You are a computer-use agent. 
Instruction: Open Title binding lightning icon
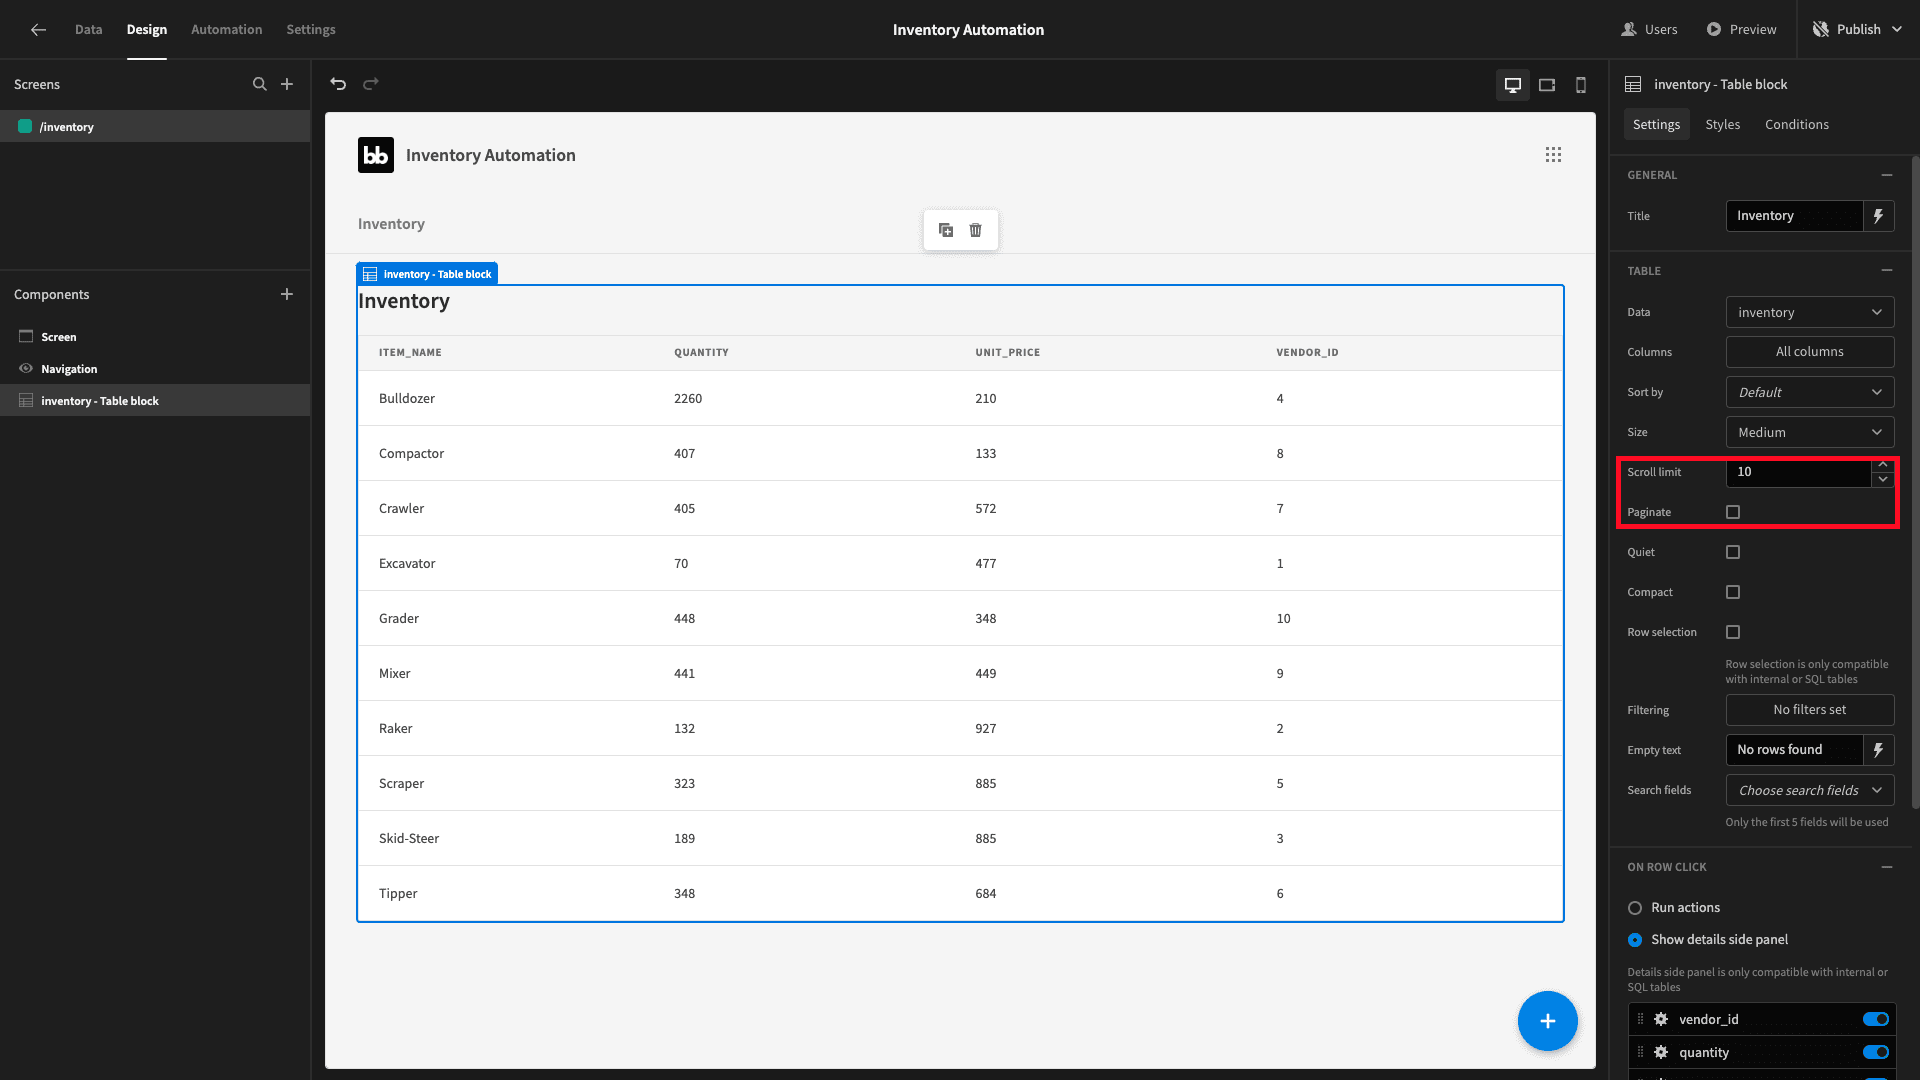[x=1879, y=216]
